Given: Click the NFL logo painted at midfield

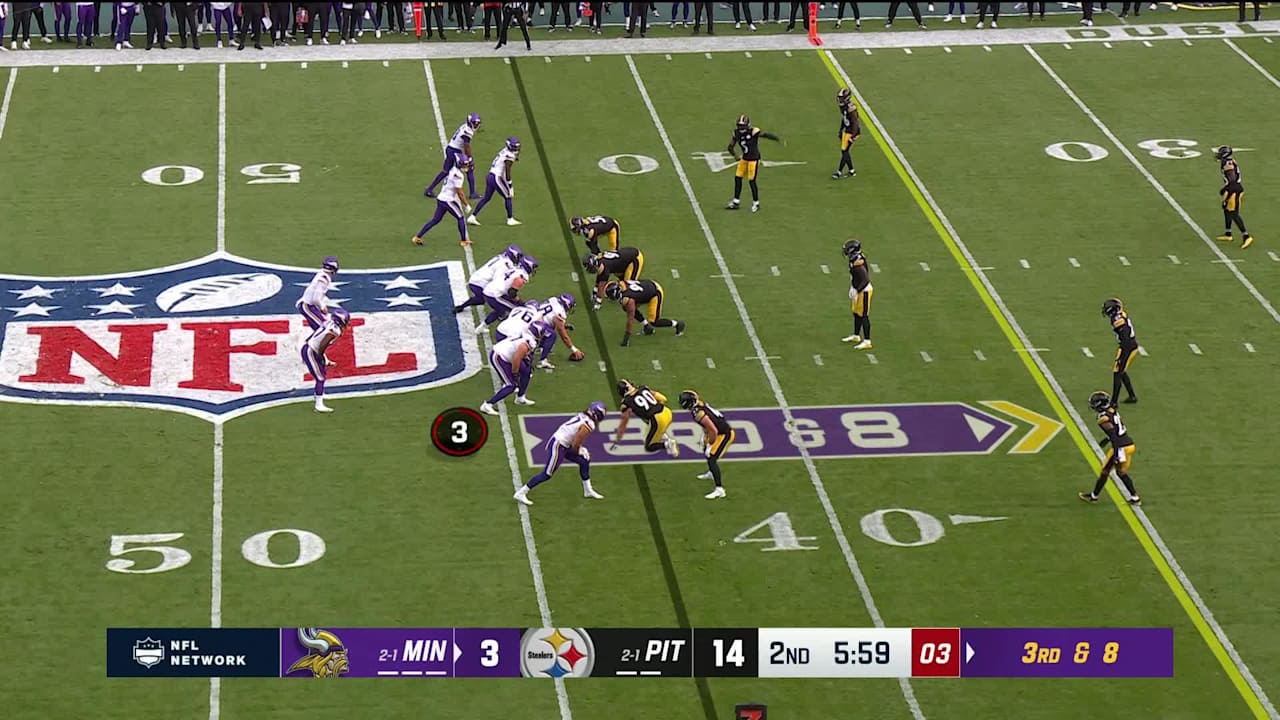Looking at the screenshot, I should click(222, 335).
